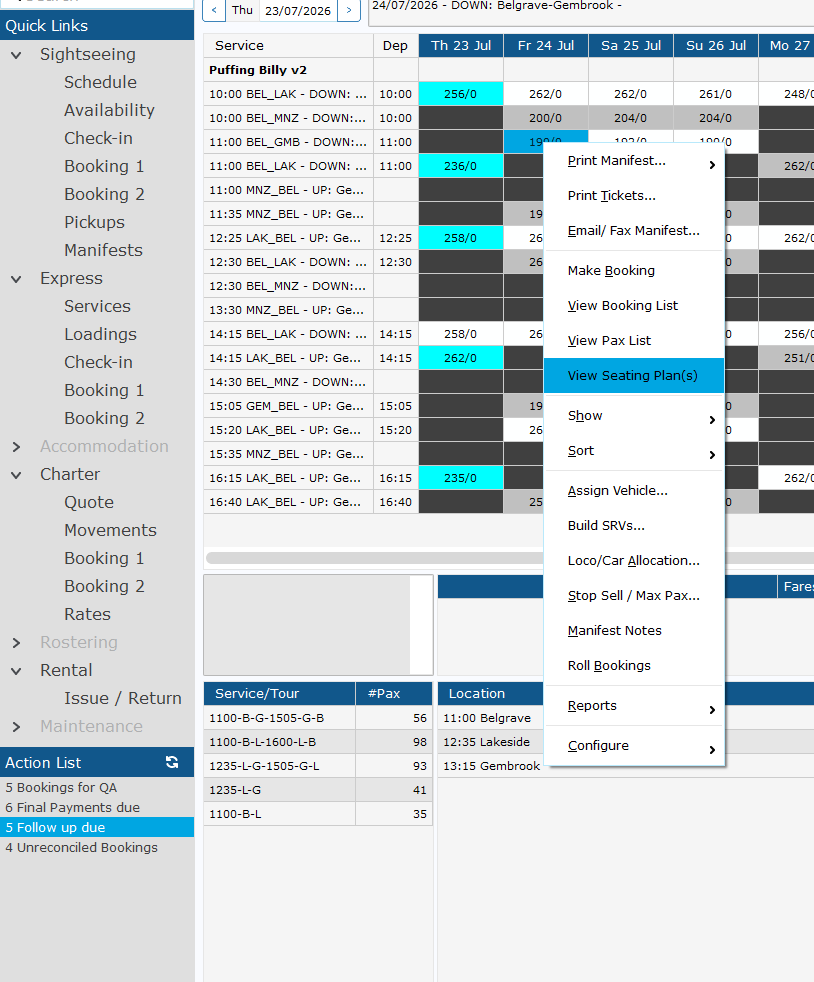This screenshot has width=814, height=982.
Task: Open Print Manifest submenu arrow
Action: (x=712, y=165)
